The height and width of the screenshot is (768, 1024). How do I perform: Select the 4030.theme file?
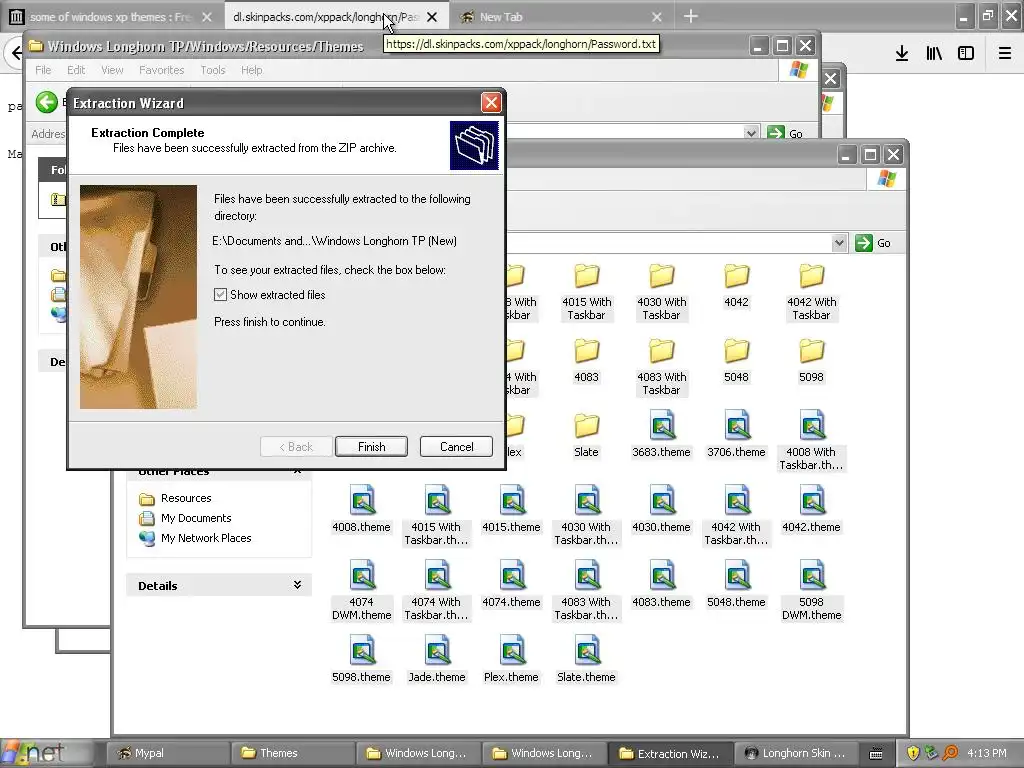662,509
